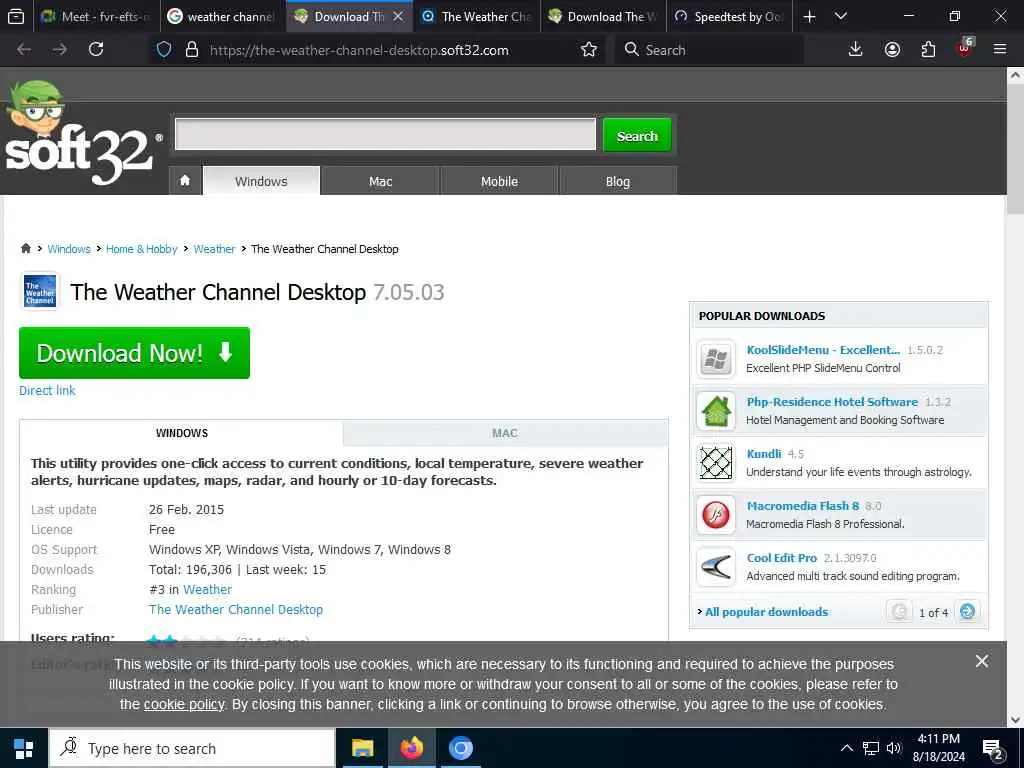
Task: Open the Windows breadcrumb link
Action: (69, 249)
